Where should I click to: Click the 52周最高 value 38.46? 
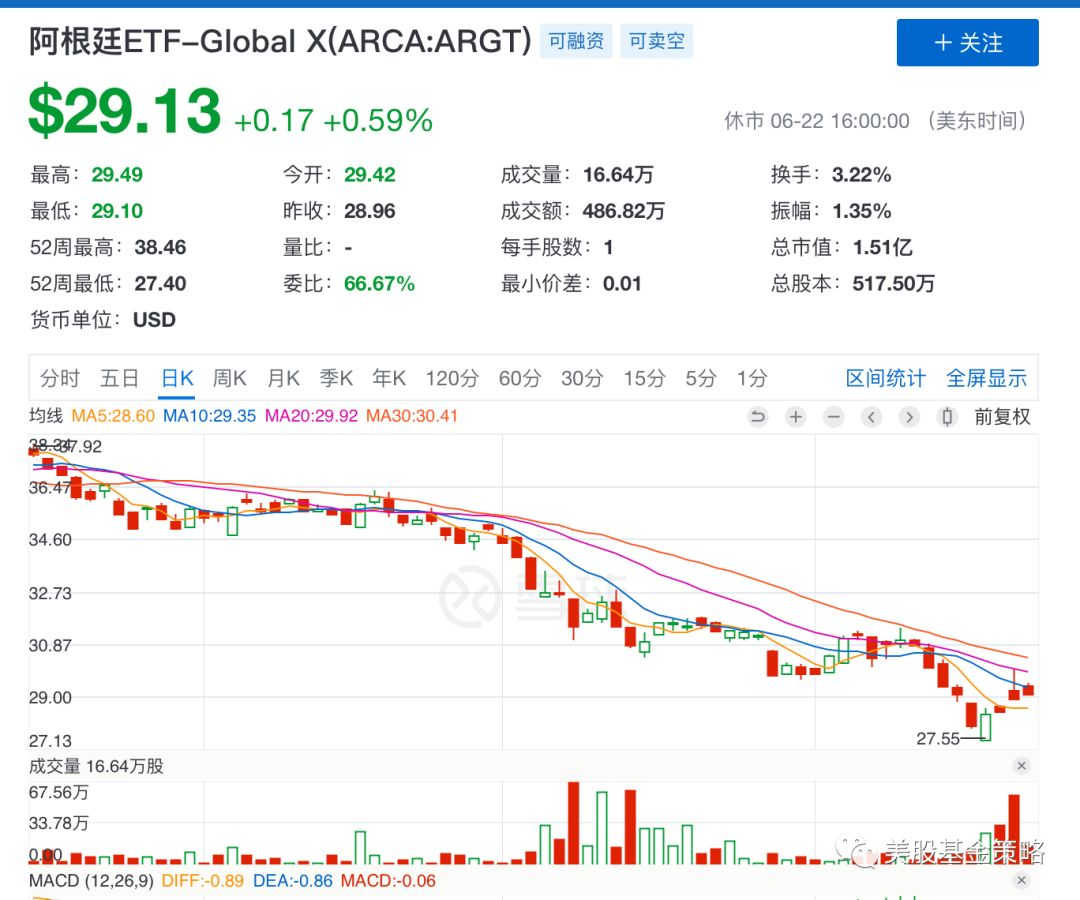pyautogui.click(x=160, y=247)
